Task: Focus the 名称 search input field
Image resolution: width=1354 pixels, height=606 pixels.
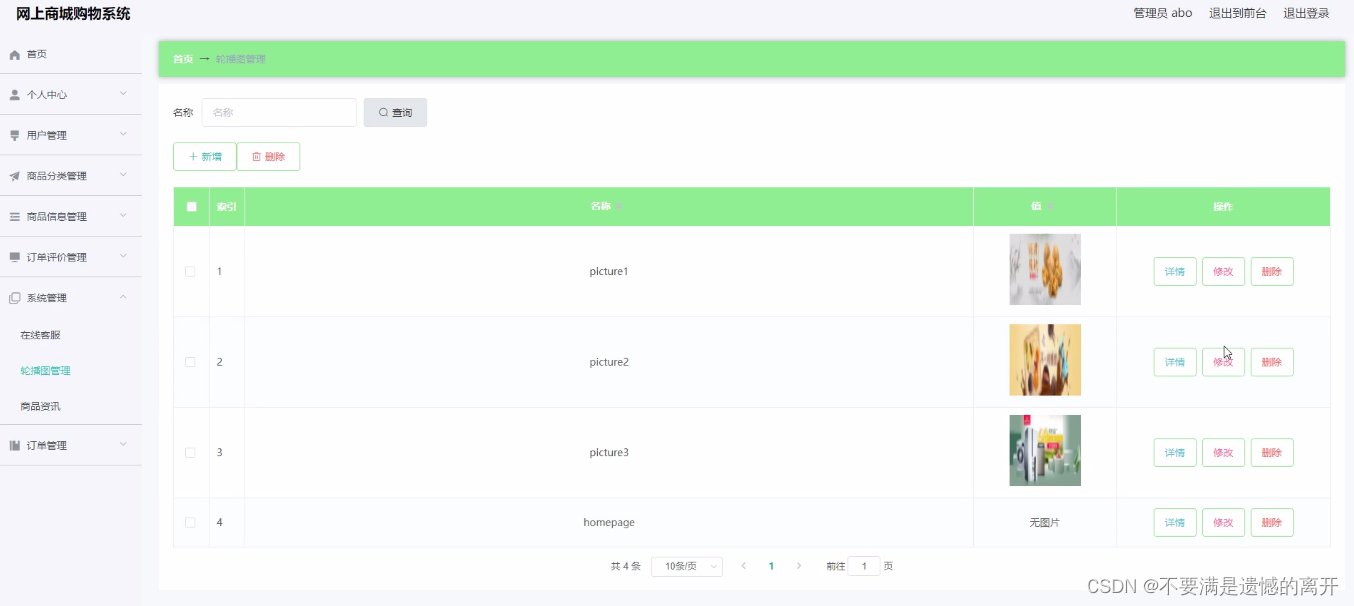Action: tap(279, 113)
